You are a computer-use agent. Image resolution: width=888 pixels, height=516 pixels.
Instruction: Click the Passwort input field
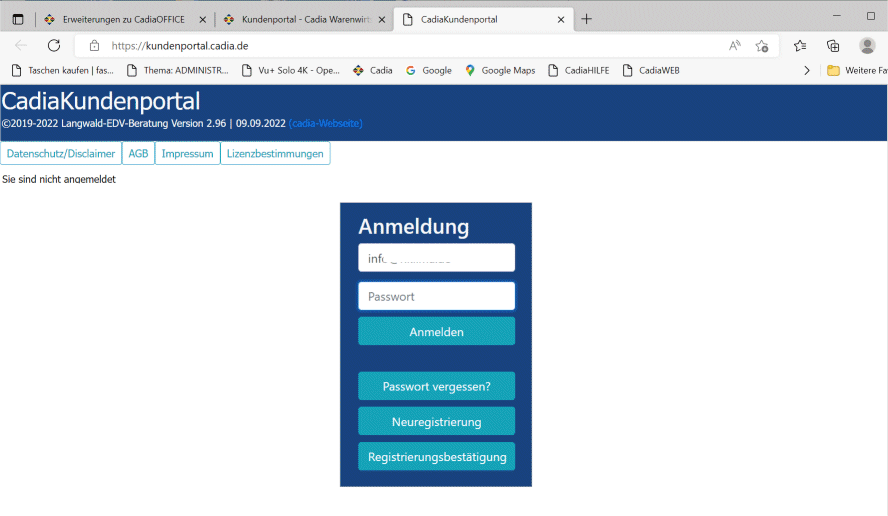tap(437, 296)
